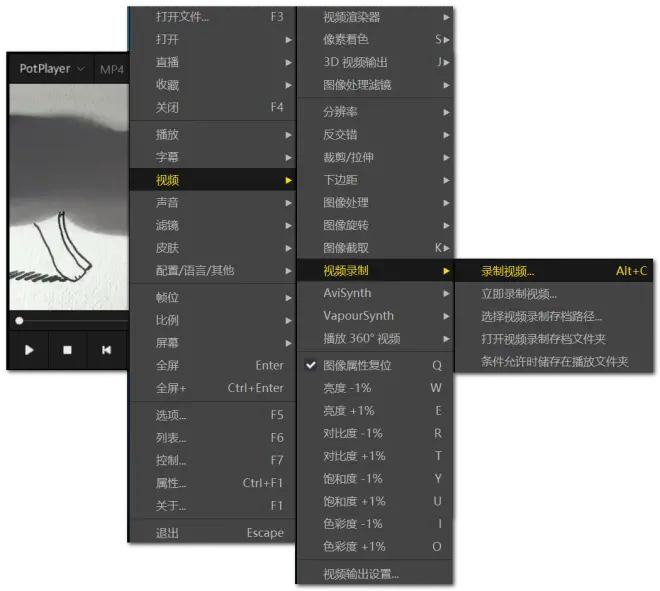Click the Play button in PotPlayer
The width and height of the screenshot is (660, 591).
click(29, 350)
